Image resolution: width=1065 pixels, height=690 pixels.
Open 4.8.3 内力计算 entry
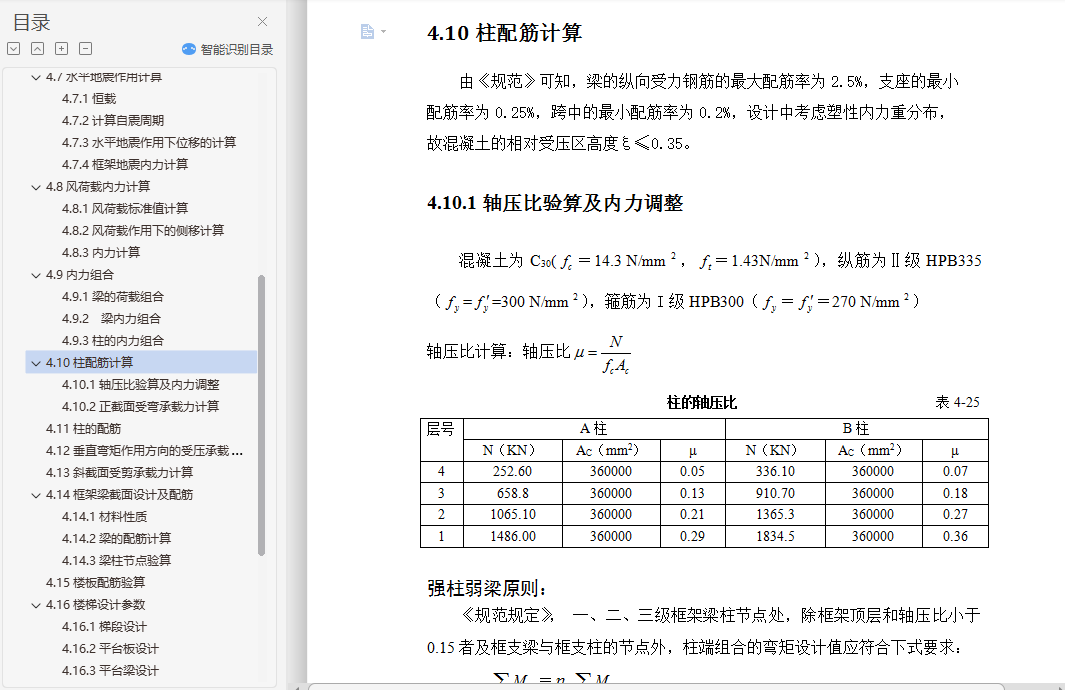coord(101,253)
